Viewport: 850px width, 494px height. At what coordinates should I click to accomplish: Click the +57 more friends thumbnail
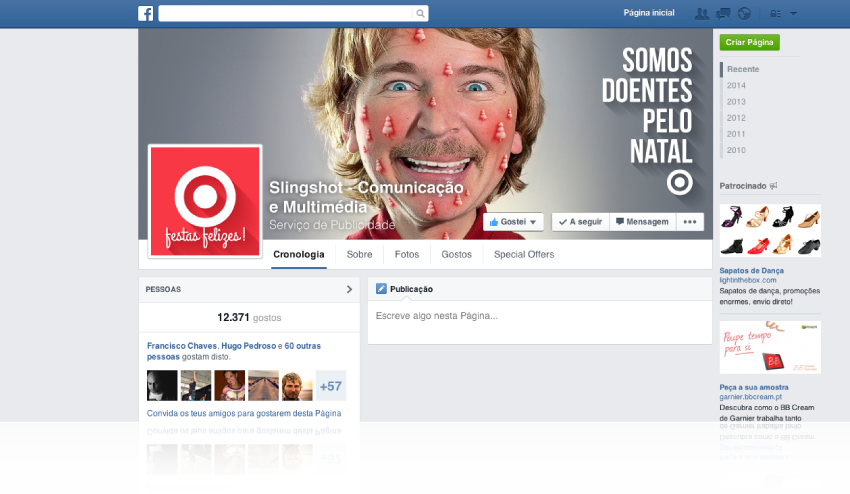tap(330, 386)
